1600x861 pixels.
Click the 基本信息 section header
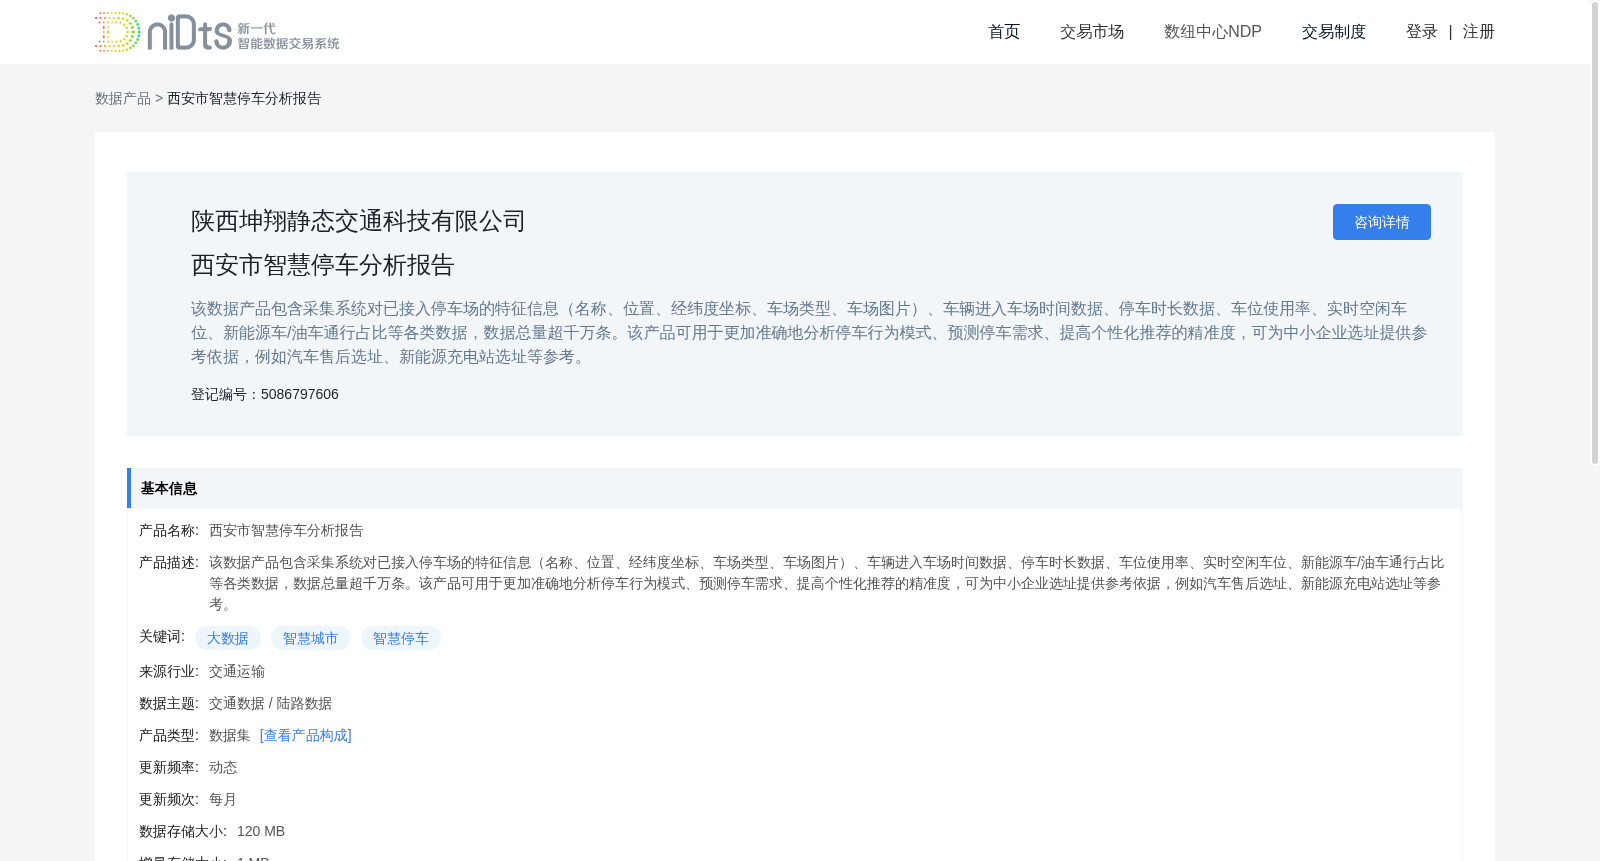click(795, 488)
